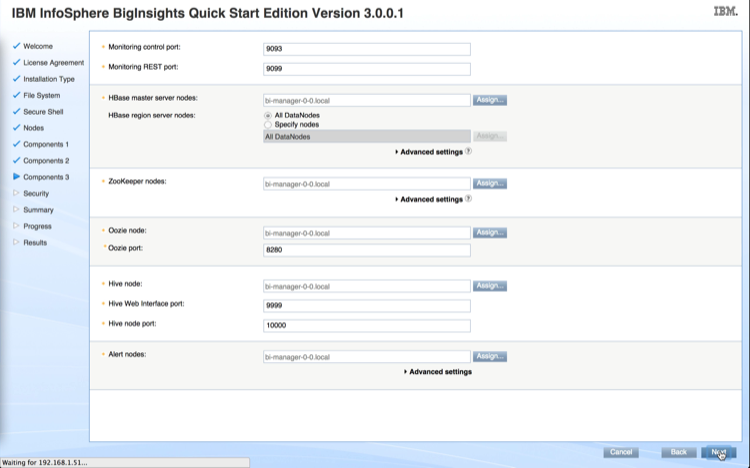
Task: Assign Alert nodes
Action: click(490, 356)
